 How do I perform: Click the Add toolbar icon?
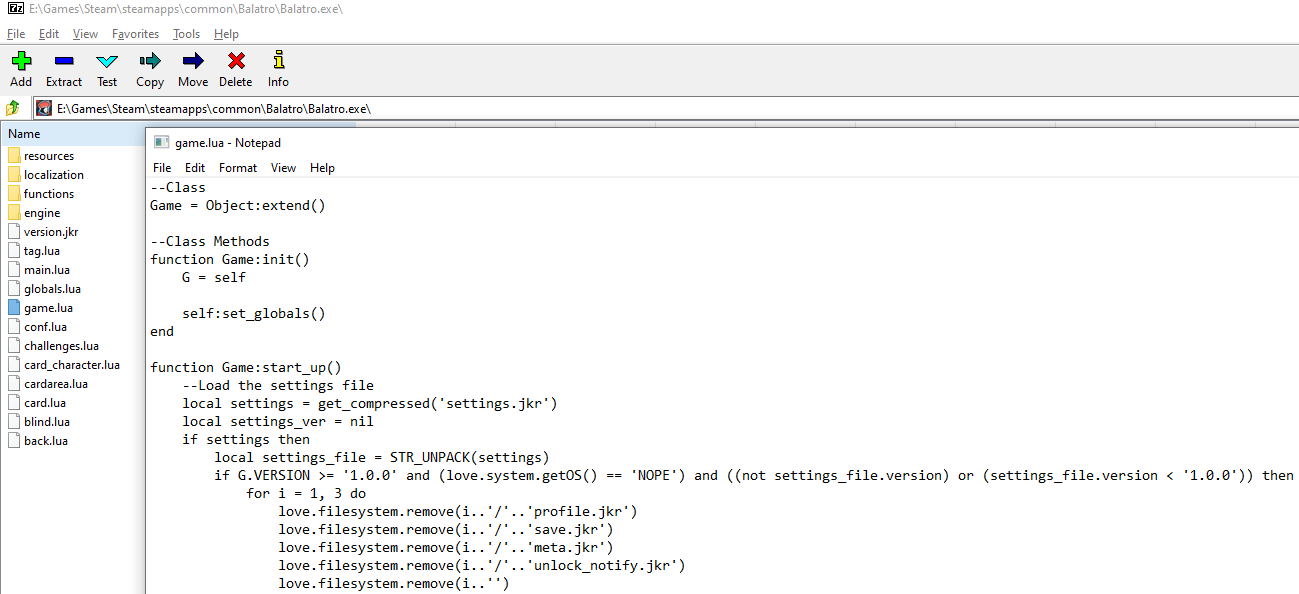coord(21,62)
